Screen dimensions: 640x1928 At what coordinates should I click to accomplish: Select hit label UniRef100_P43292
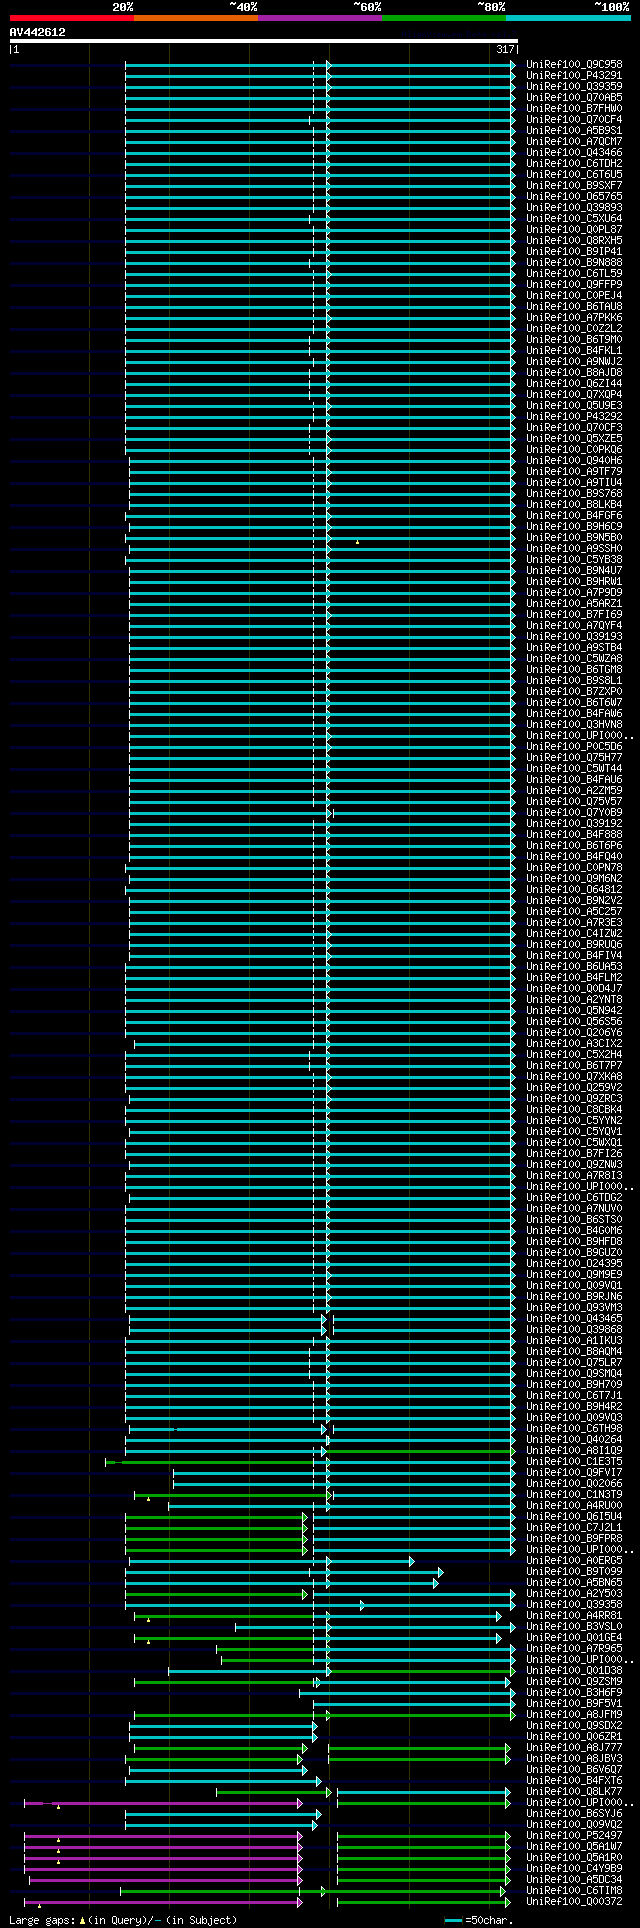coord(574,416)
